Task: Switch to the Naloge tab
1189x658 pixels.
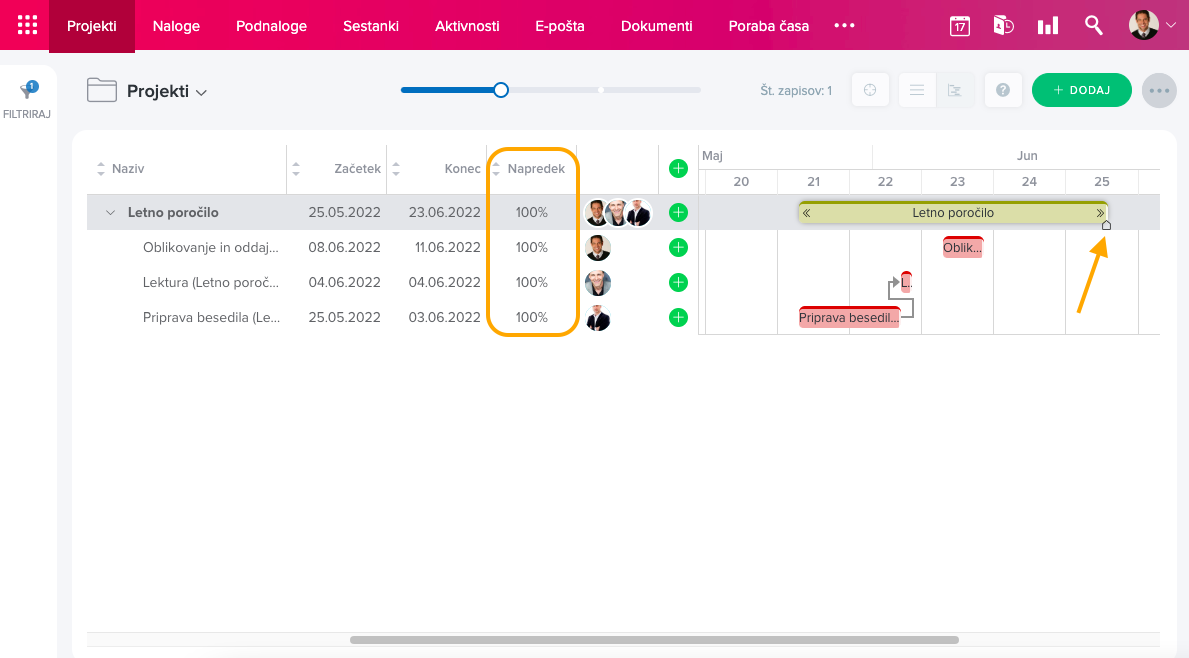Action: [x=176, y=26]
